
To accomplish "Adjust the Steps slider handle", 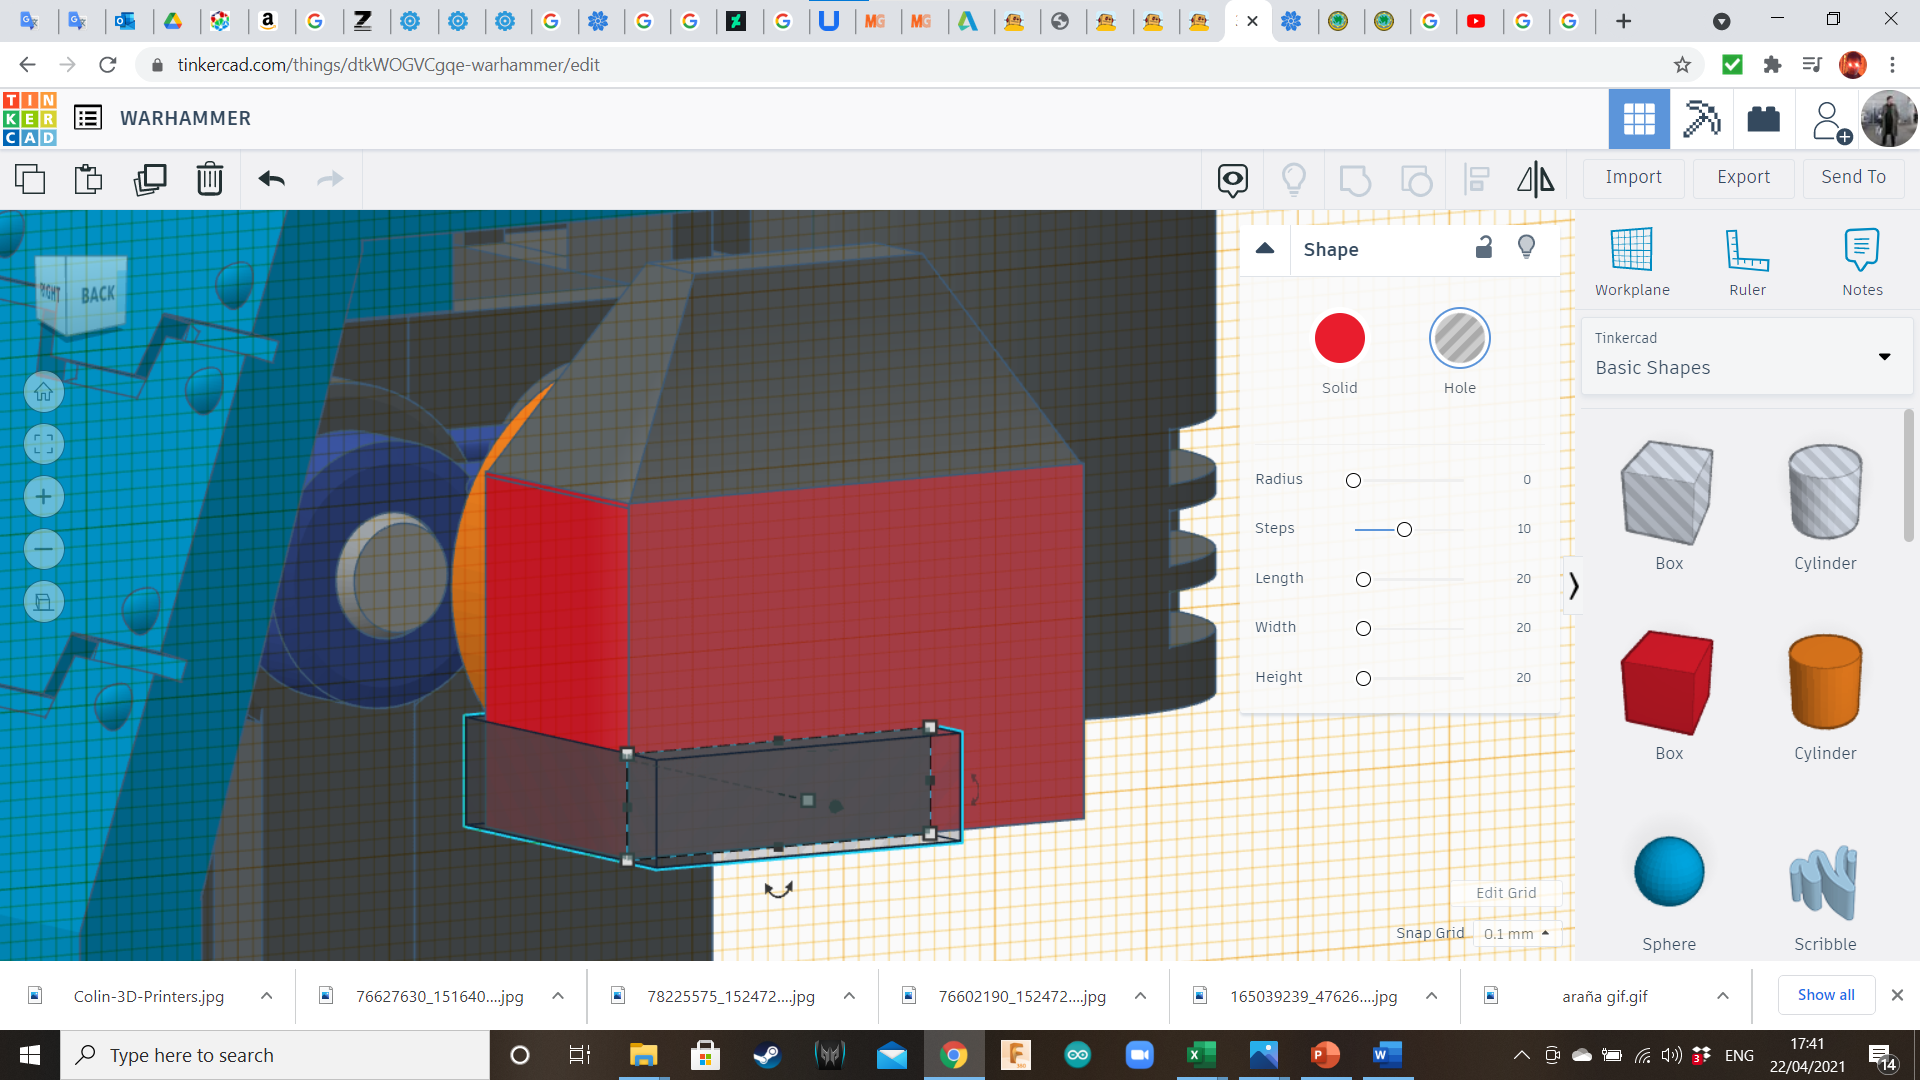I will click(x=1404, y=529).
